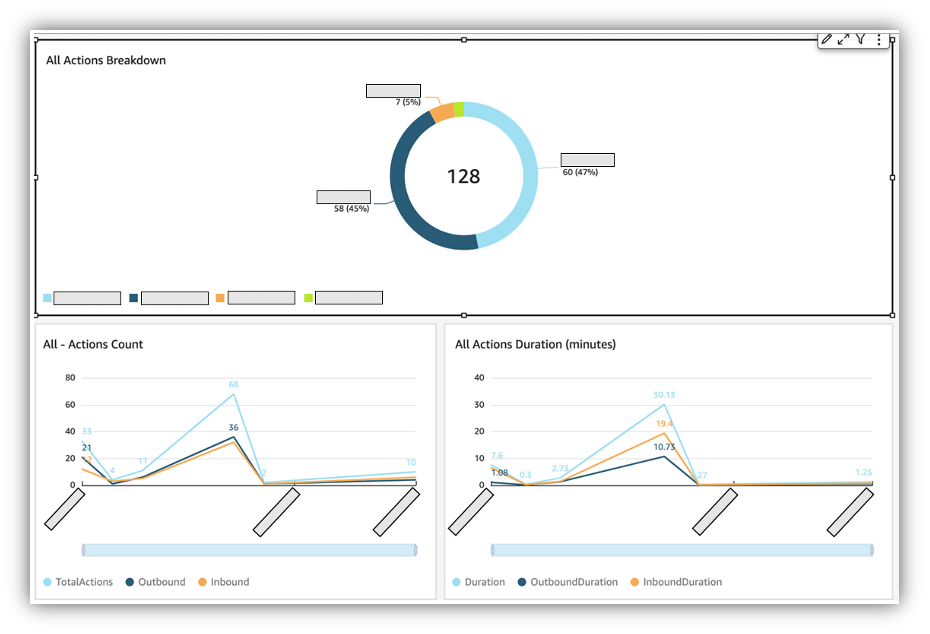Open the three-dot options menu
The width and height of the screenshot is (930, 634).
tap(879, 40)
